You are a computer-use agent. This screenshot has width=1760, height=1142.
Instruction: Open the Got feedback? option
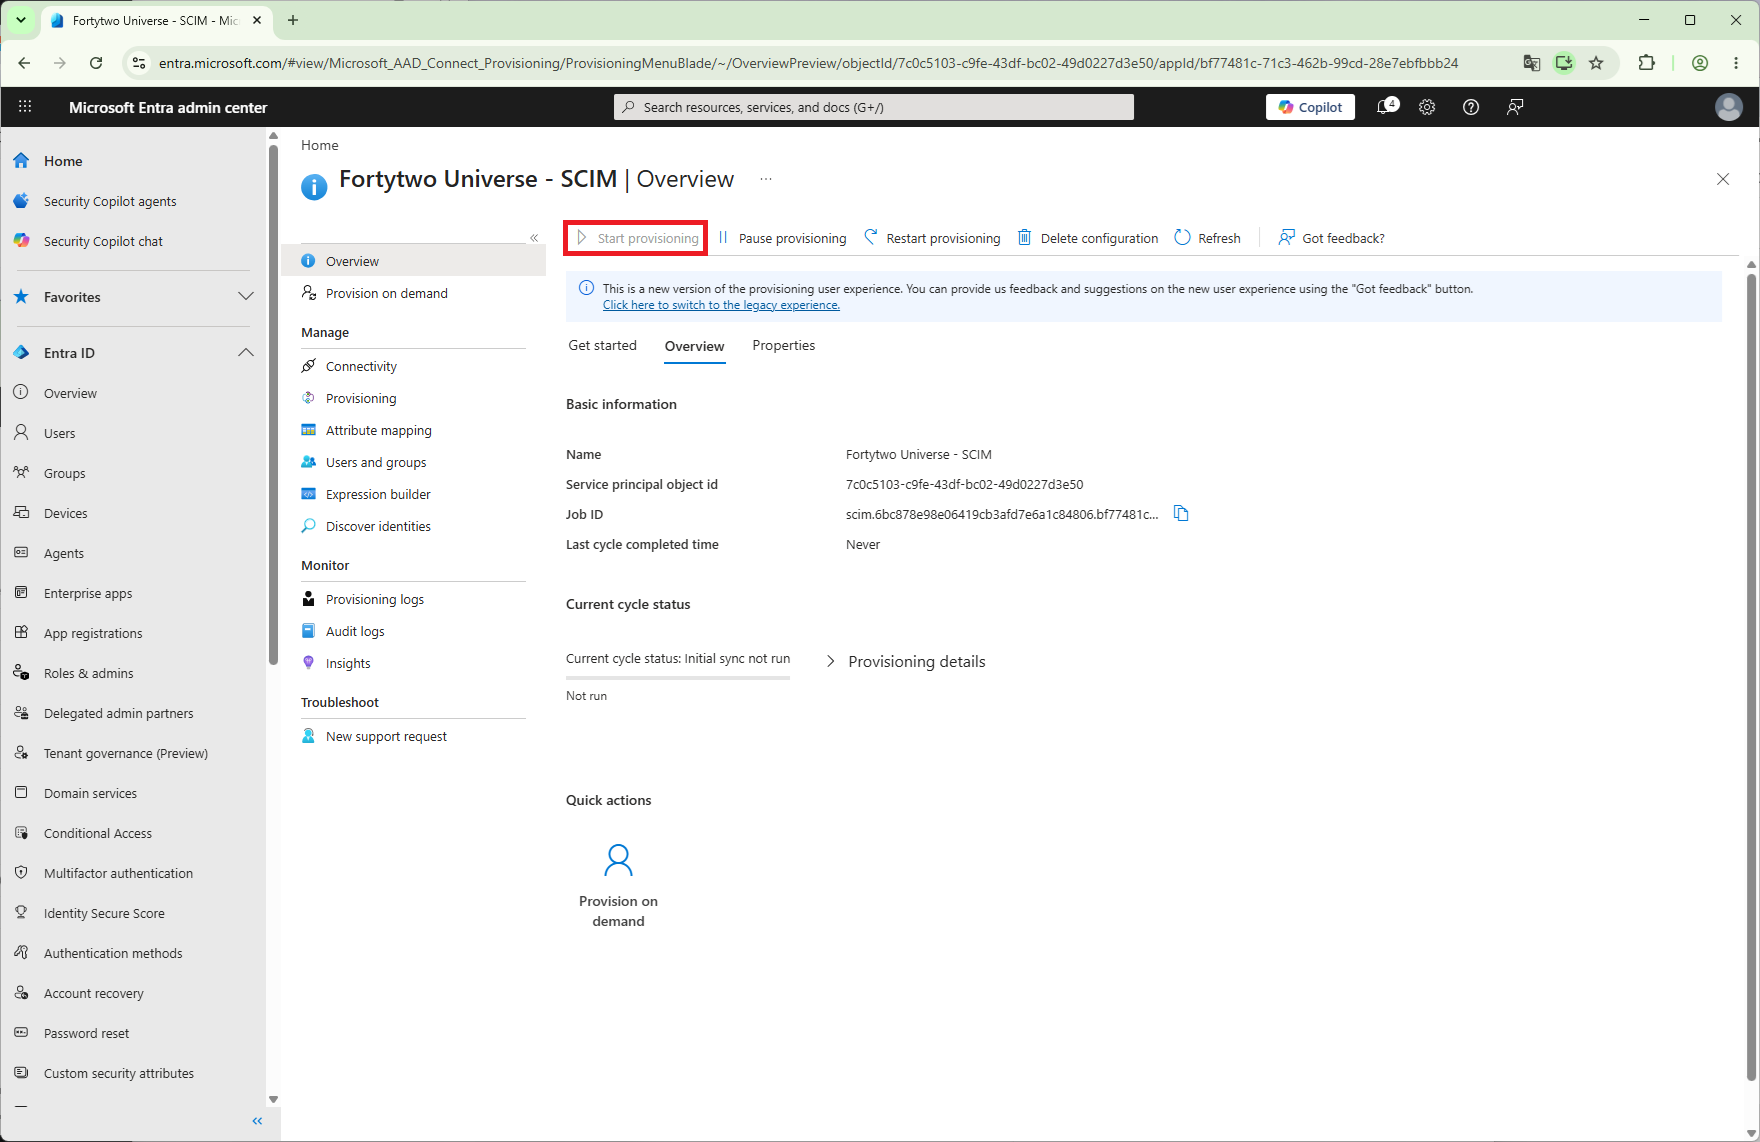click(1331, 238)
